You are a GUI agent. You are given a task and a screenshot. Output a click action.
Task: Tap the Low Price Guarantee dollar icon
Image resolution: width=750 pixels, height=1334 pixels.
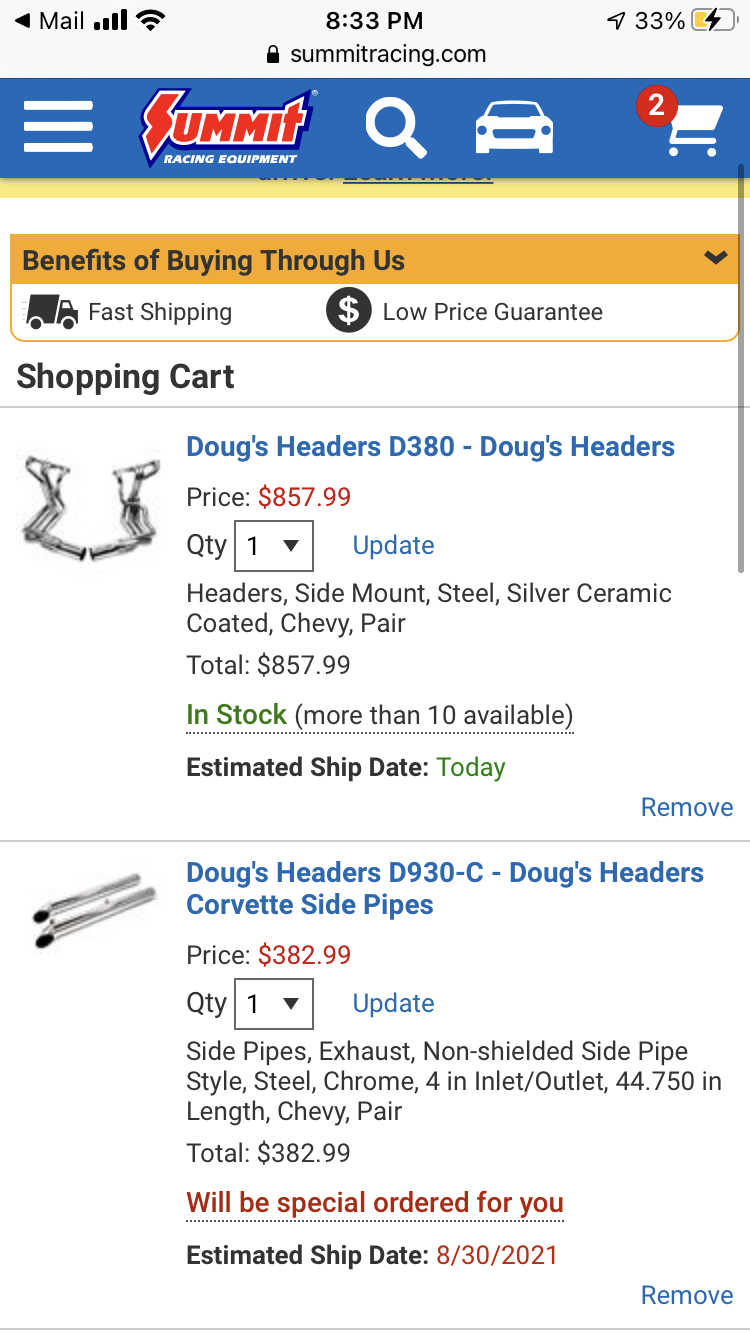coord(348,312)
